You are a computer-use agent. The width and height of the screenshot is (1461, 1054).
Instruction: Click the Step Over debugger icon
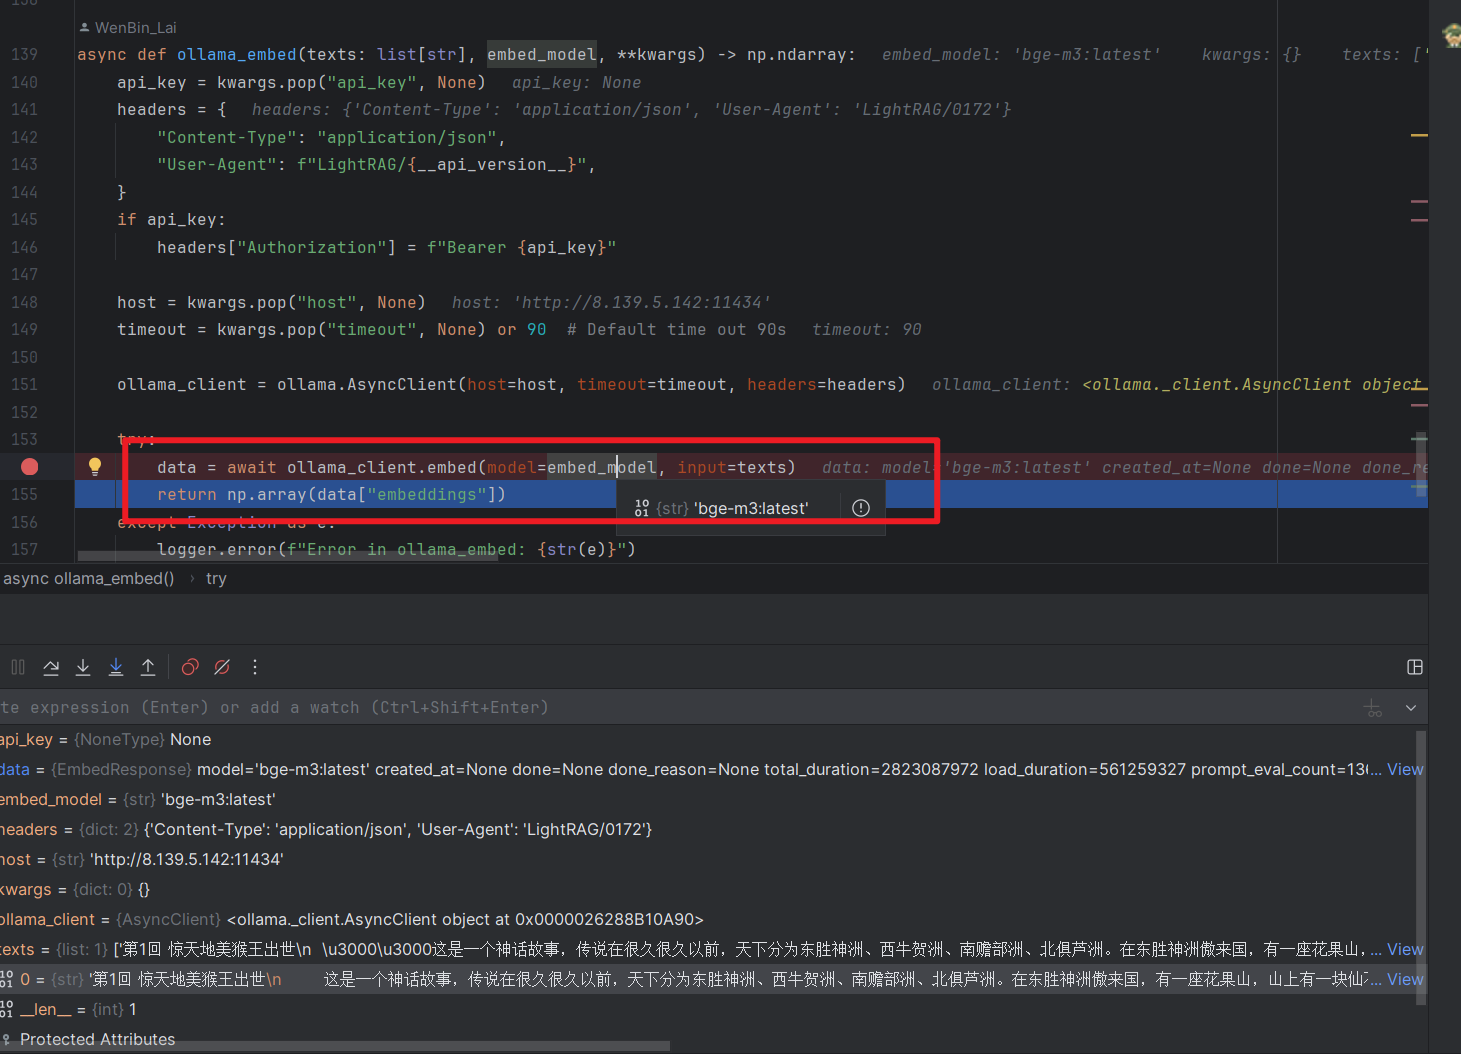click(x=51, y=667)
